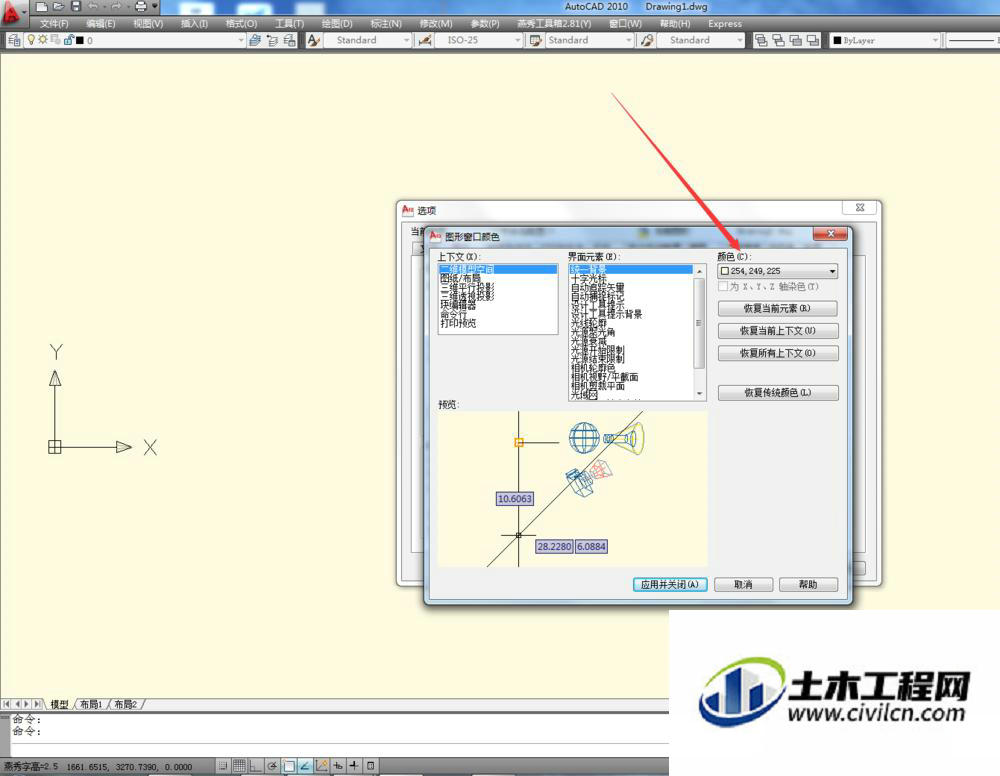Open the layer 0 dropdown list
Screen dimensions: 1000x776
coord(241,40)
